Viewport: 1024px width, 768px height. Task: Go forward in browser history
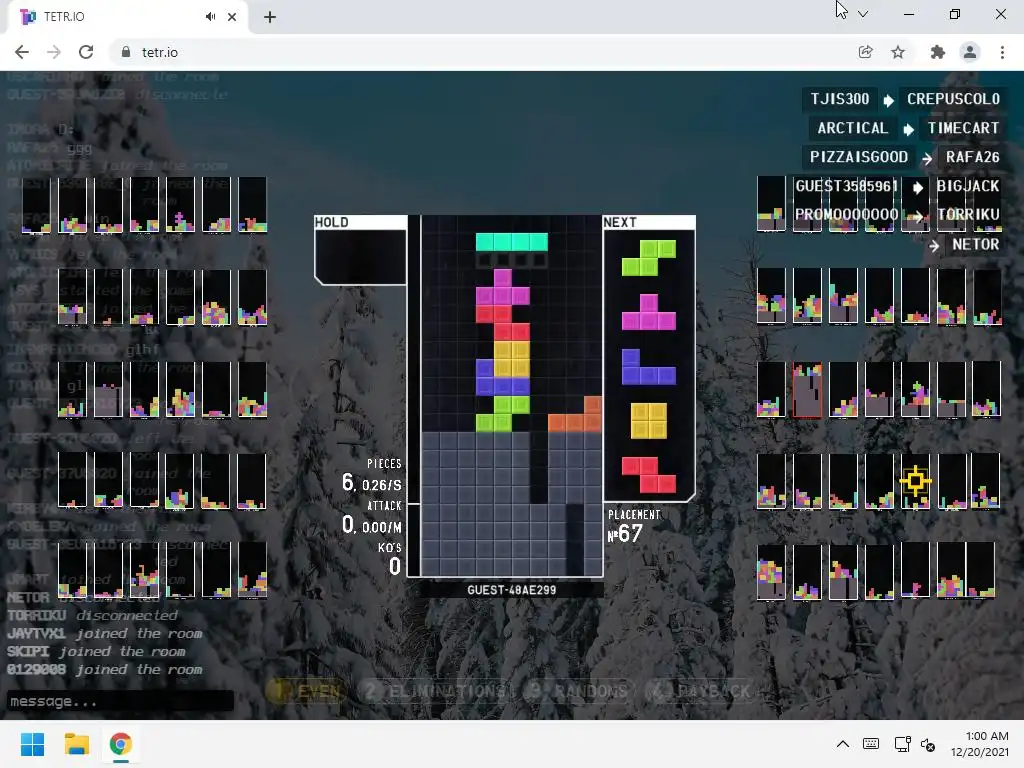point(54,52)
